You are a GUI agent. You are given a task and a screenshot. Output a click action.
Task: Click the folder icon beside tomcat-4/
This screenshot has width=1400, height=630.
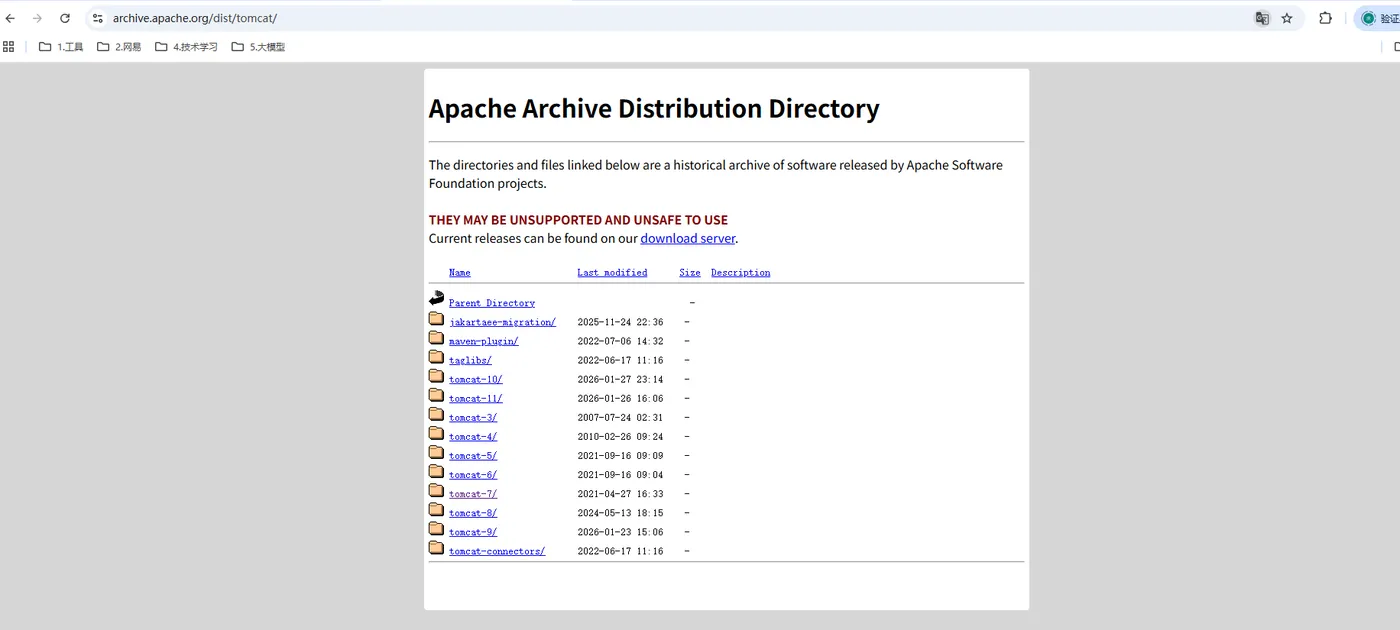point(436,432)
